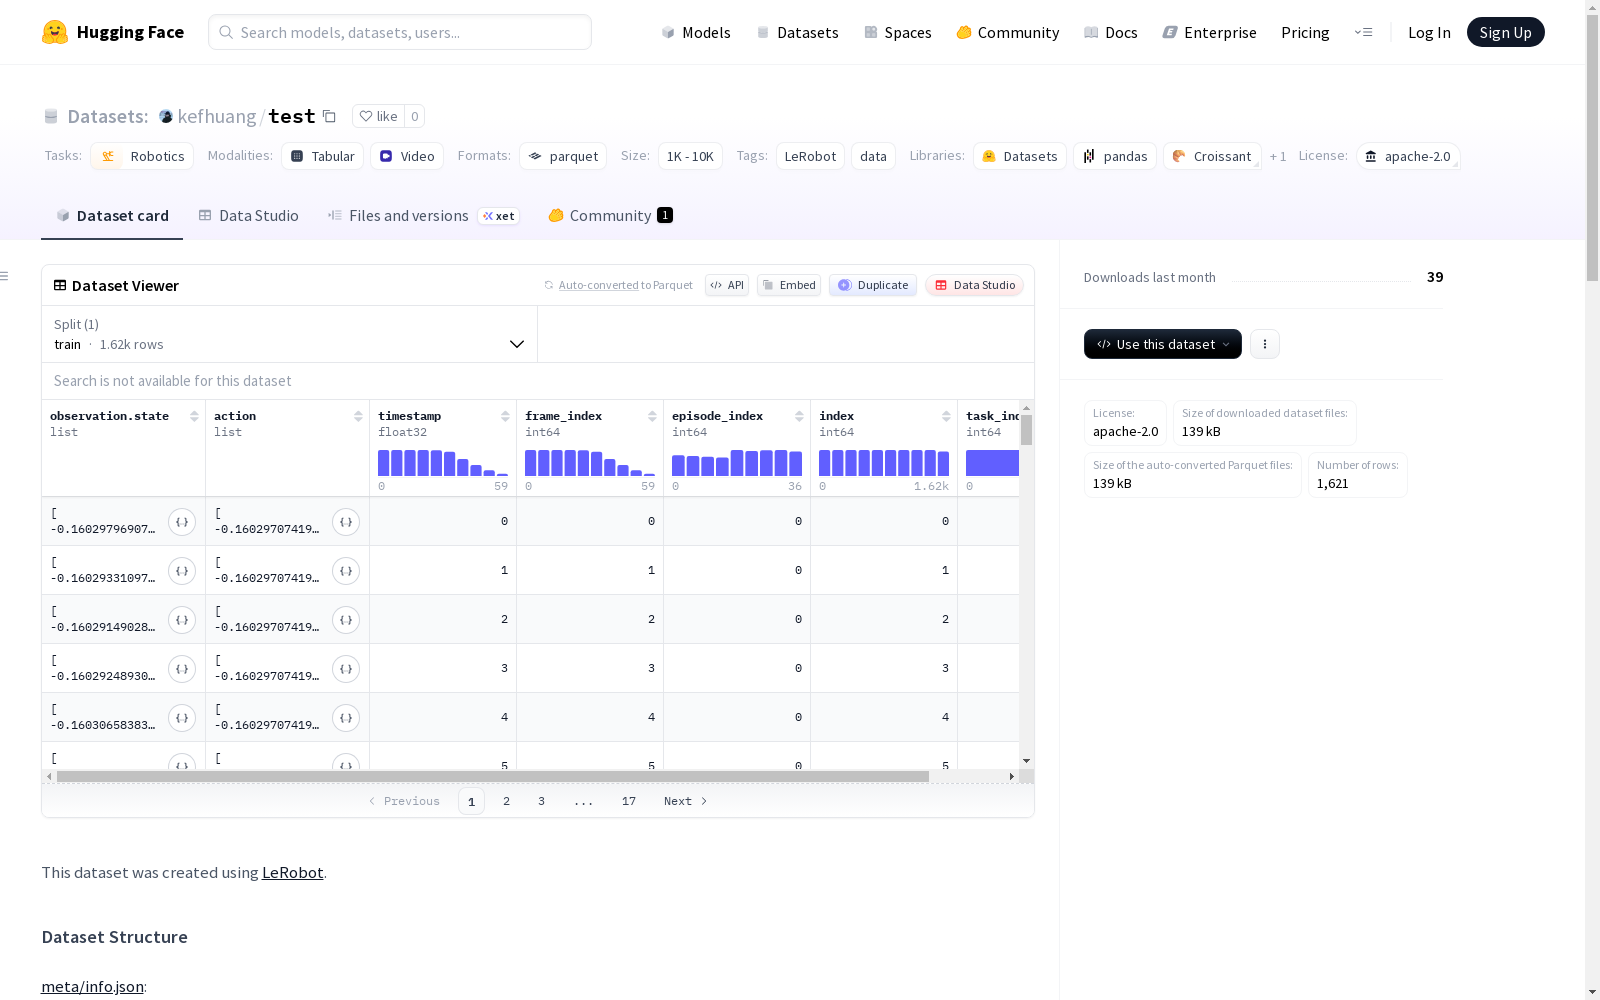Expand the action list in the first row
This screenshot has height=1000, width=1600.
tap(346, 522)
